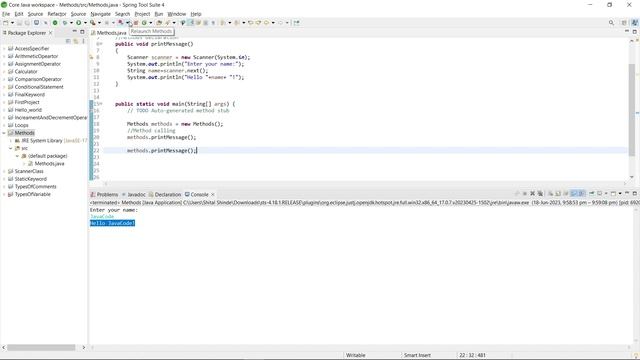
Task: Click the Search icon at the toolbar's far right
Action: pyautogui.click(x=611, y=23)
